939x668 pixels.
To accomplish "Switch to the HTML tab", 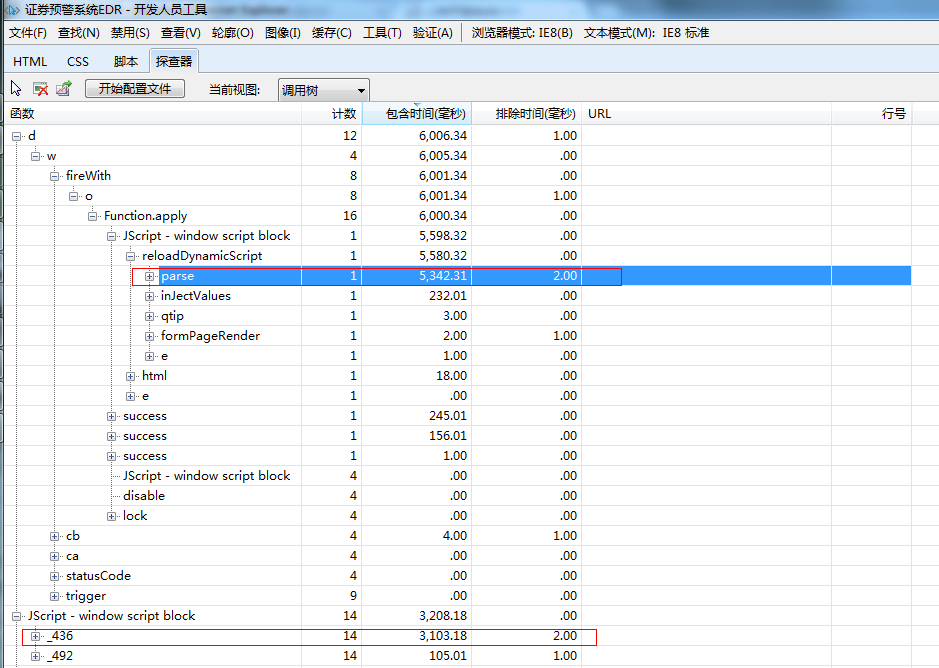I will [x=30, y=62].
